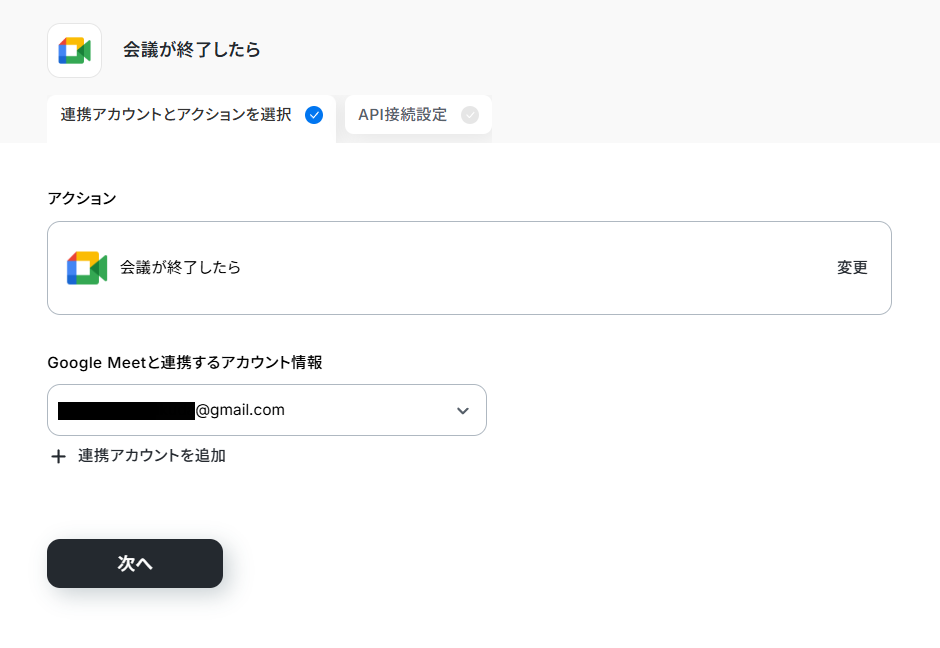Expand the account dropdown chevron arrow
The width and height of the screenshot is (940, 648).
coord(463,411)
